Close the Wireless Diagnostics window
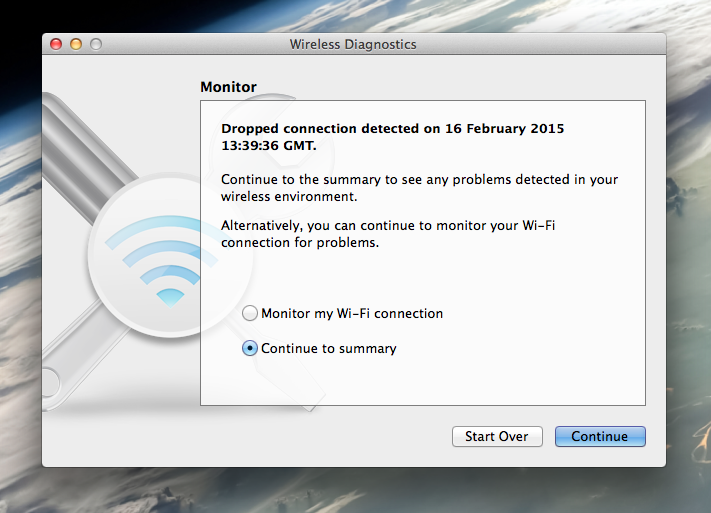This screenshot has height=513, width=711. (56, 44)
